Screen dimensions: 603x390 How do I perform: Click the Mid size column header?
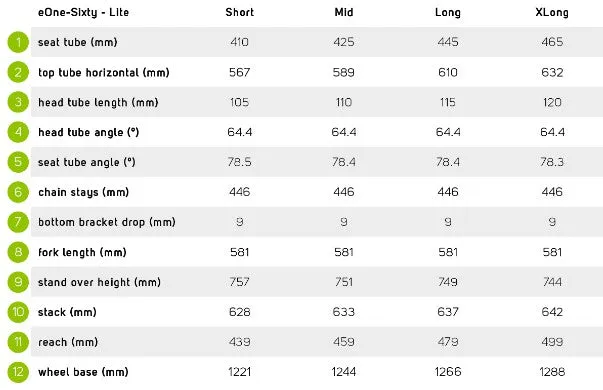(x=344, y=12)
